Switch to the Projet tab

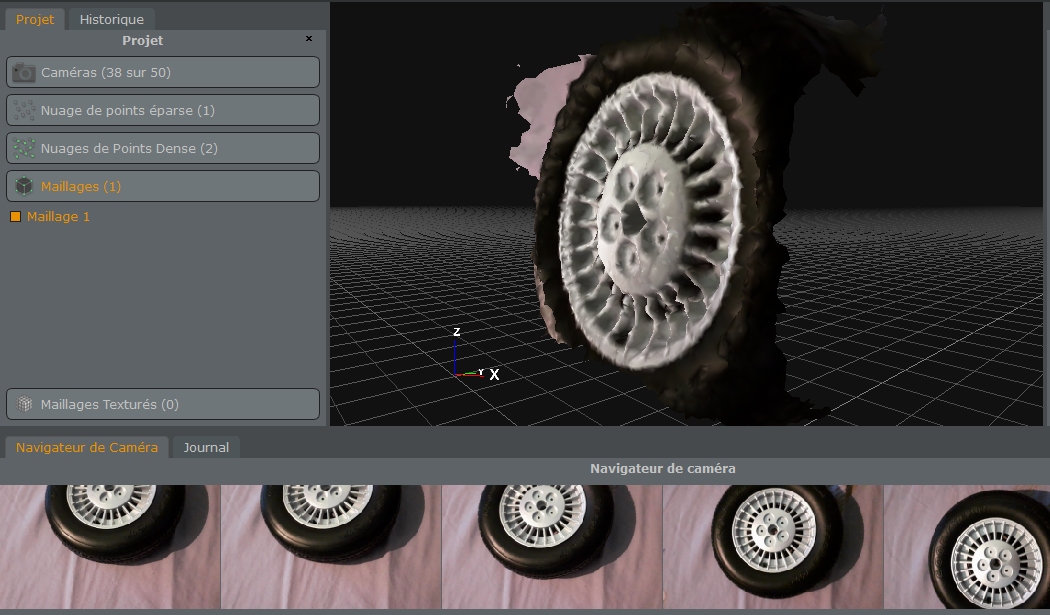coord(35,19)
